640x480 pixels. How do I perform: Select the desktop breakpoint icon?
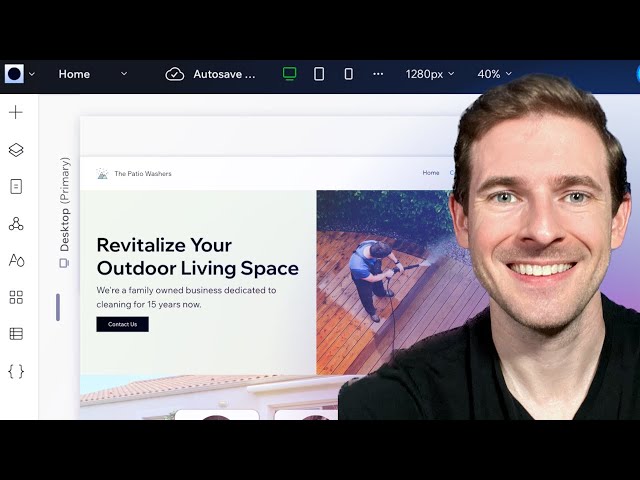289,74
